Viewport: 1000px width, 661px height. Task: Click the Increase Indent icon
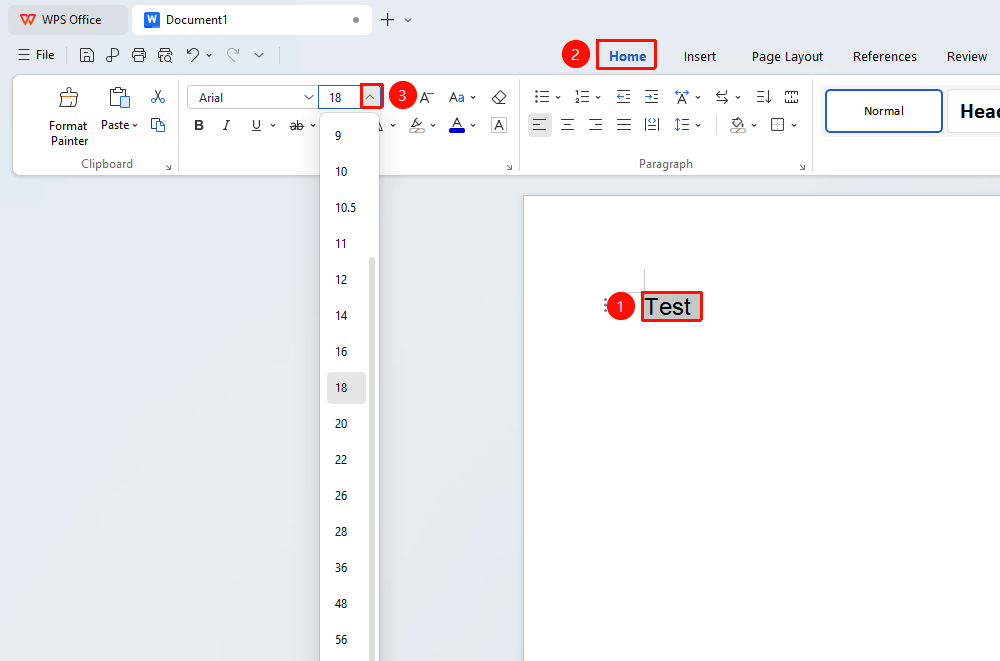click(x=651, y=97)
